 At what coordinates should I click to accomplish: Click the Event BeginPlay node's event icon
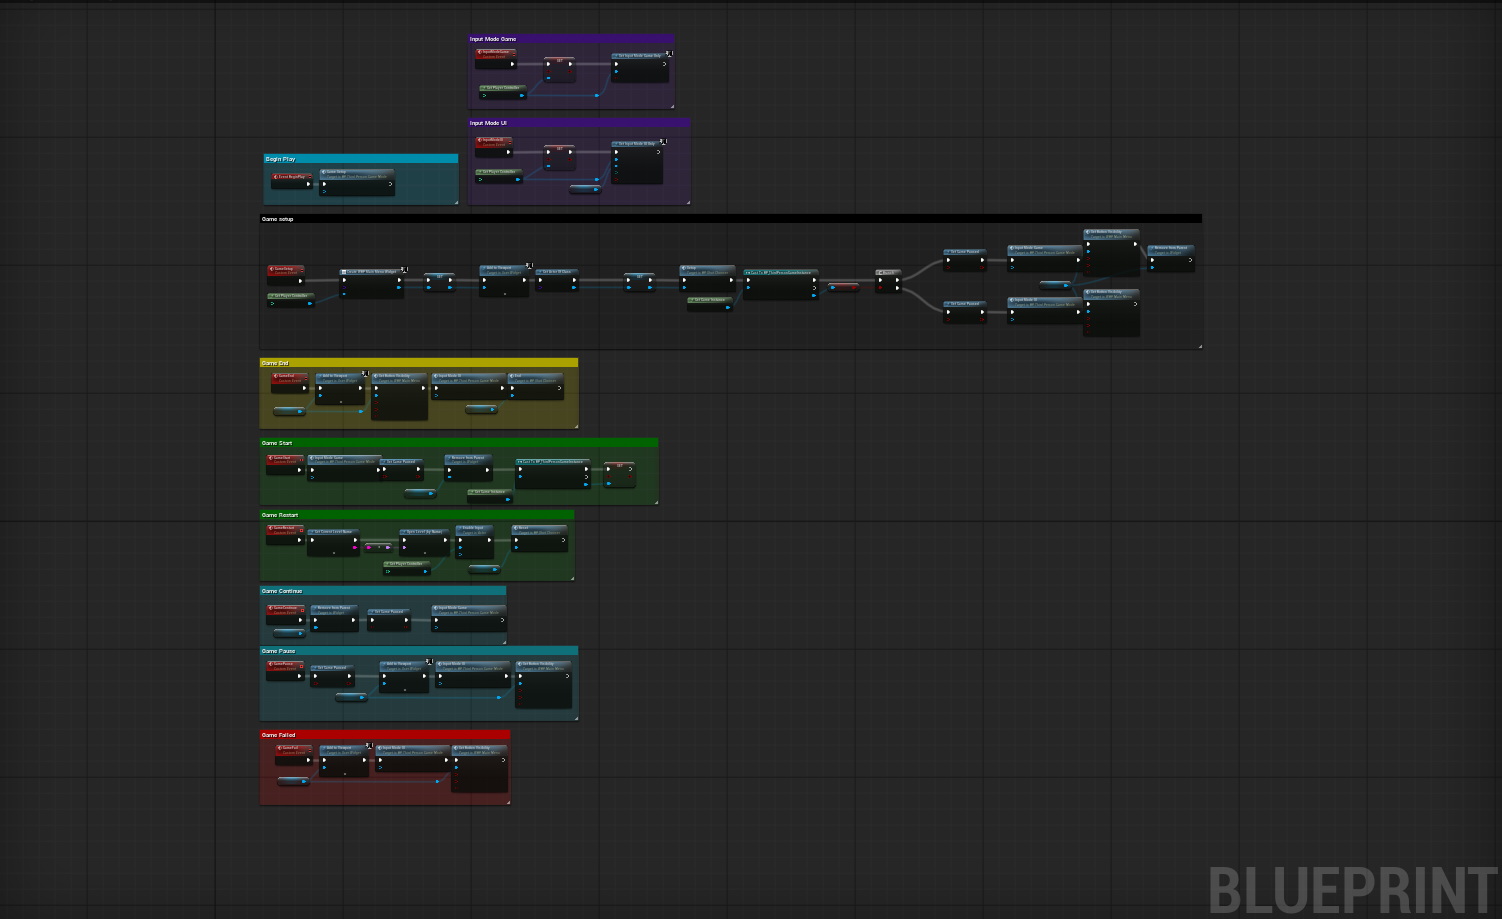(x=276, y=176)
